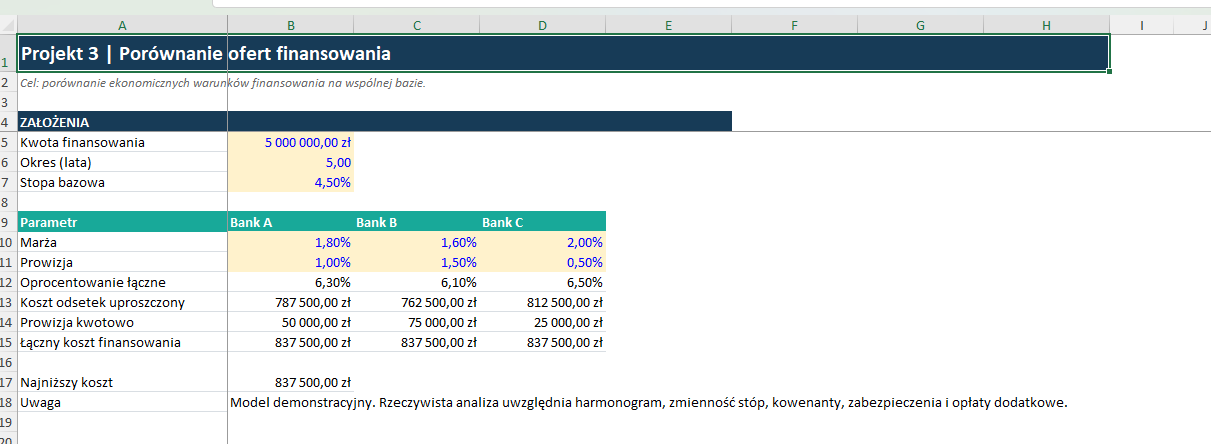The height and width of the screenshot is (444, 1211).
Task: Select row 9 via its row number
Action: coord(8,222)
